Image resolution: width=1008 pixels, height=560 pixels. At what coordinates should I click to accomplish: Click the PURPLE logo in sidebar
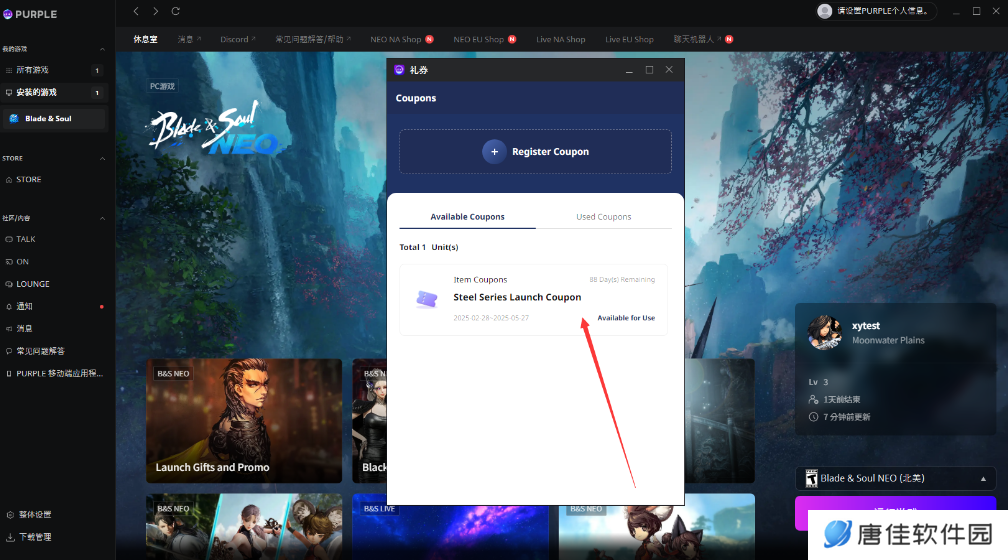click(x=30, y=14)
